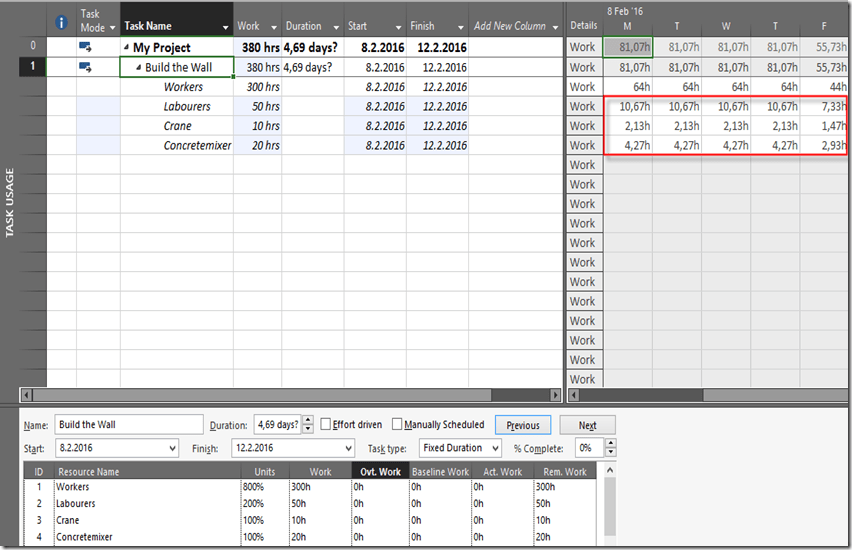Collapse the My Project summary triangle

coord(126,48)
